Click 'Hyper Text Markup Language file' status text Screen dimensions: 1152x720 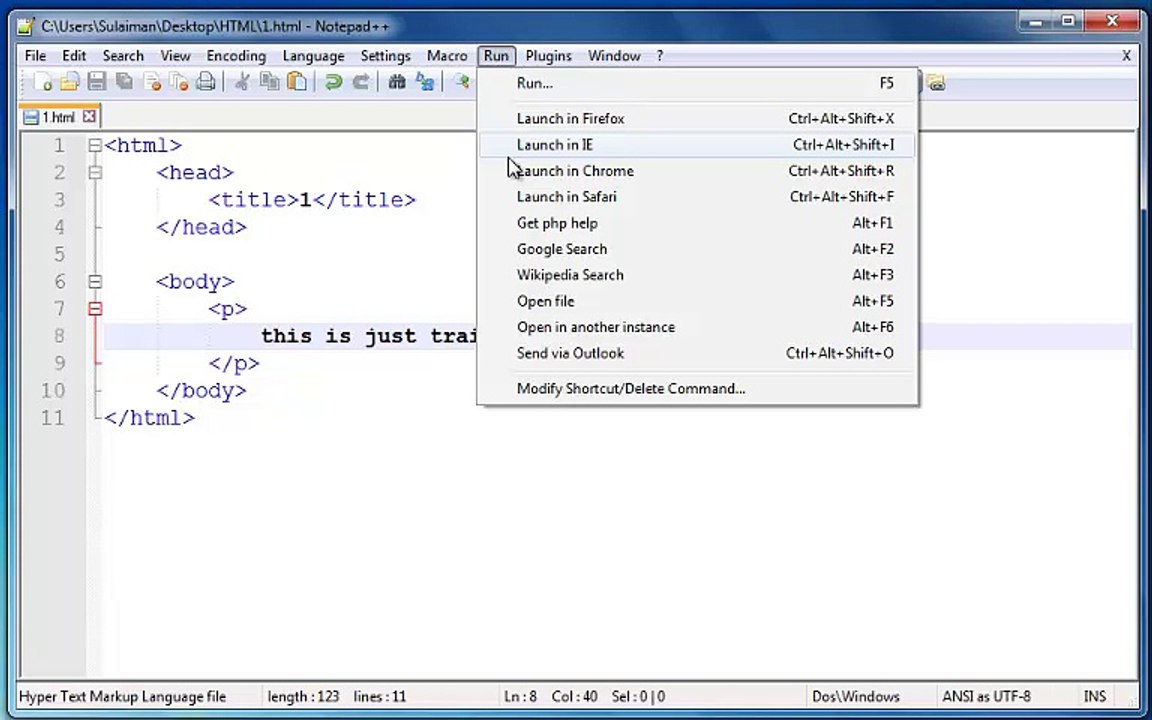pyautogui.click(x=123, y=696)
